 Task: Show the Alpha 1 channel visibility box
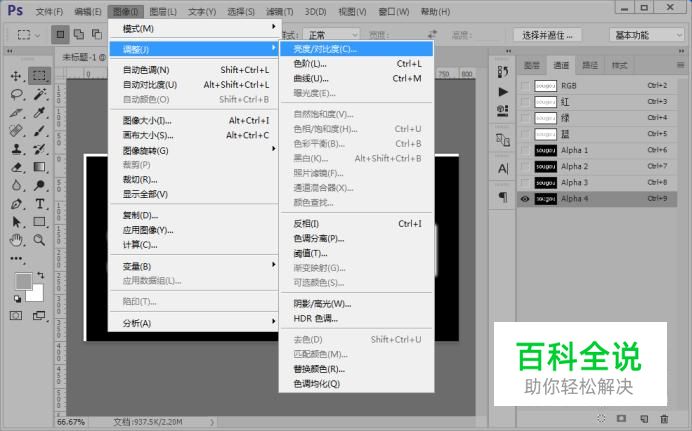coord(525,150)
